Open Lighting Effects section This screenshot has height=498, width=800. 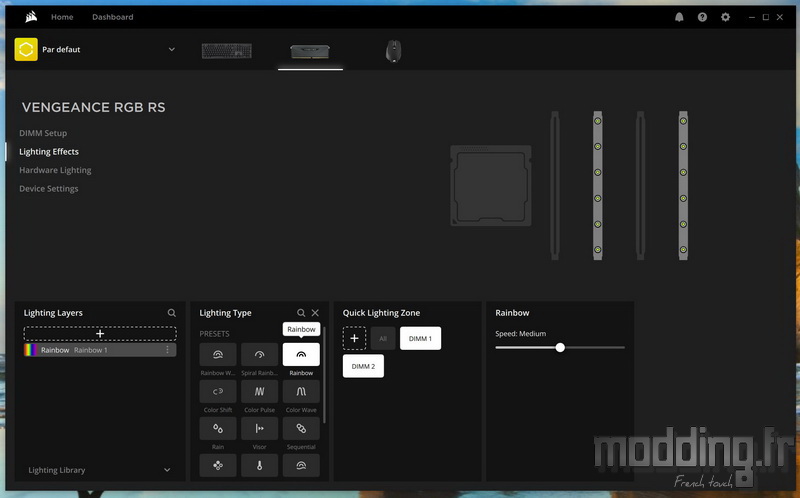49,152
